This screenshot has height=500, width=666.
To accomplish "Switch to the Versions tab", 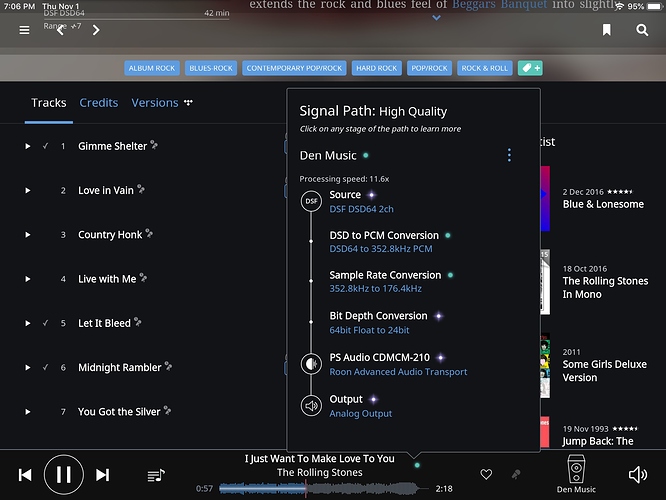I will (155, 103).
